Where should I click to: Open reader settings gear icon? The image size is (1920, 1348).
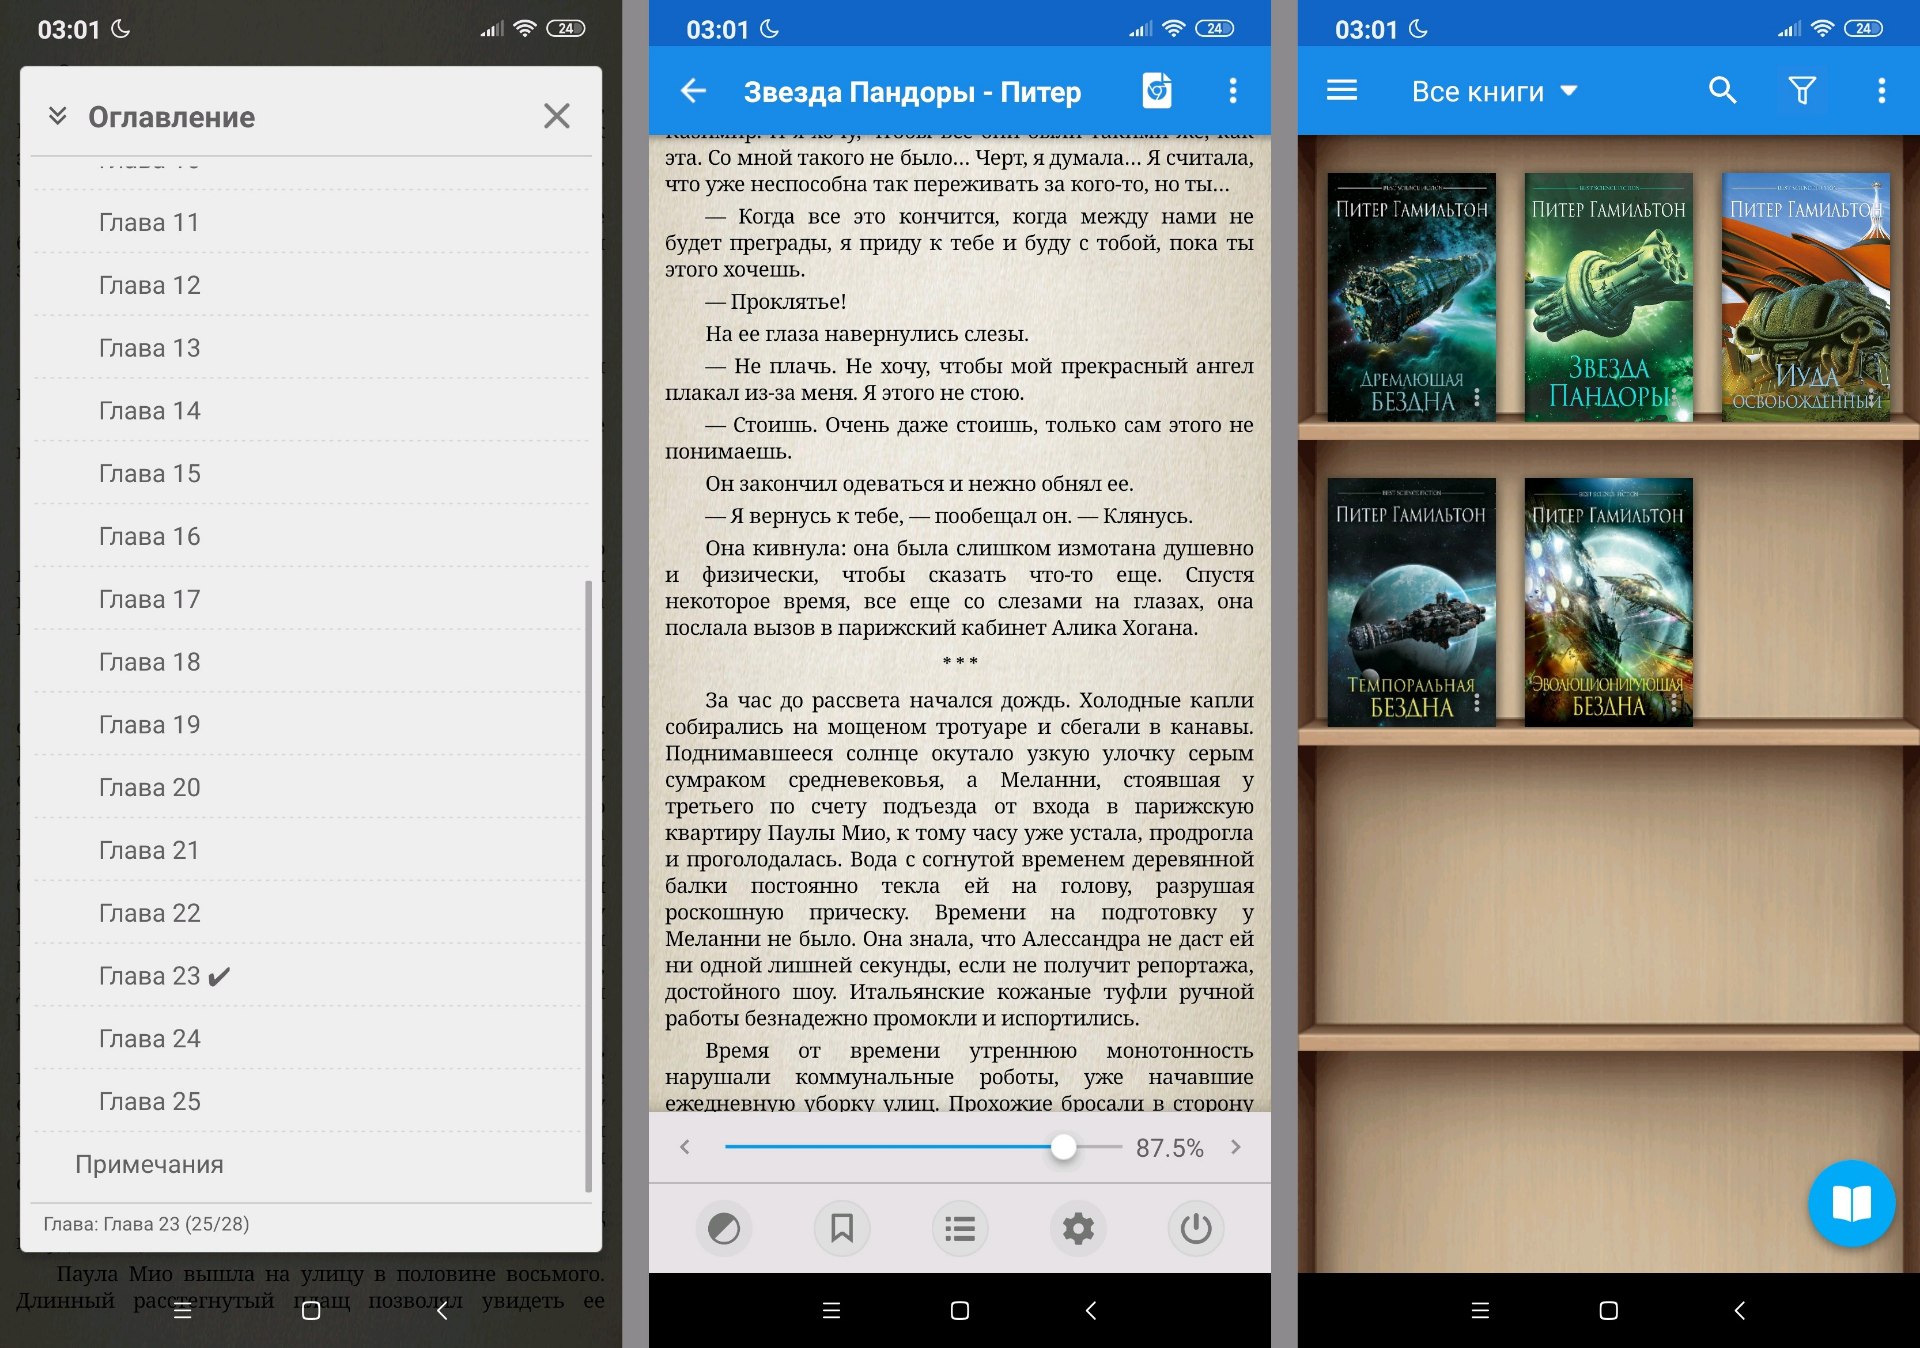1078,1228
